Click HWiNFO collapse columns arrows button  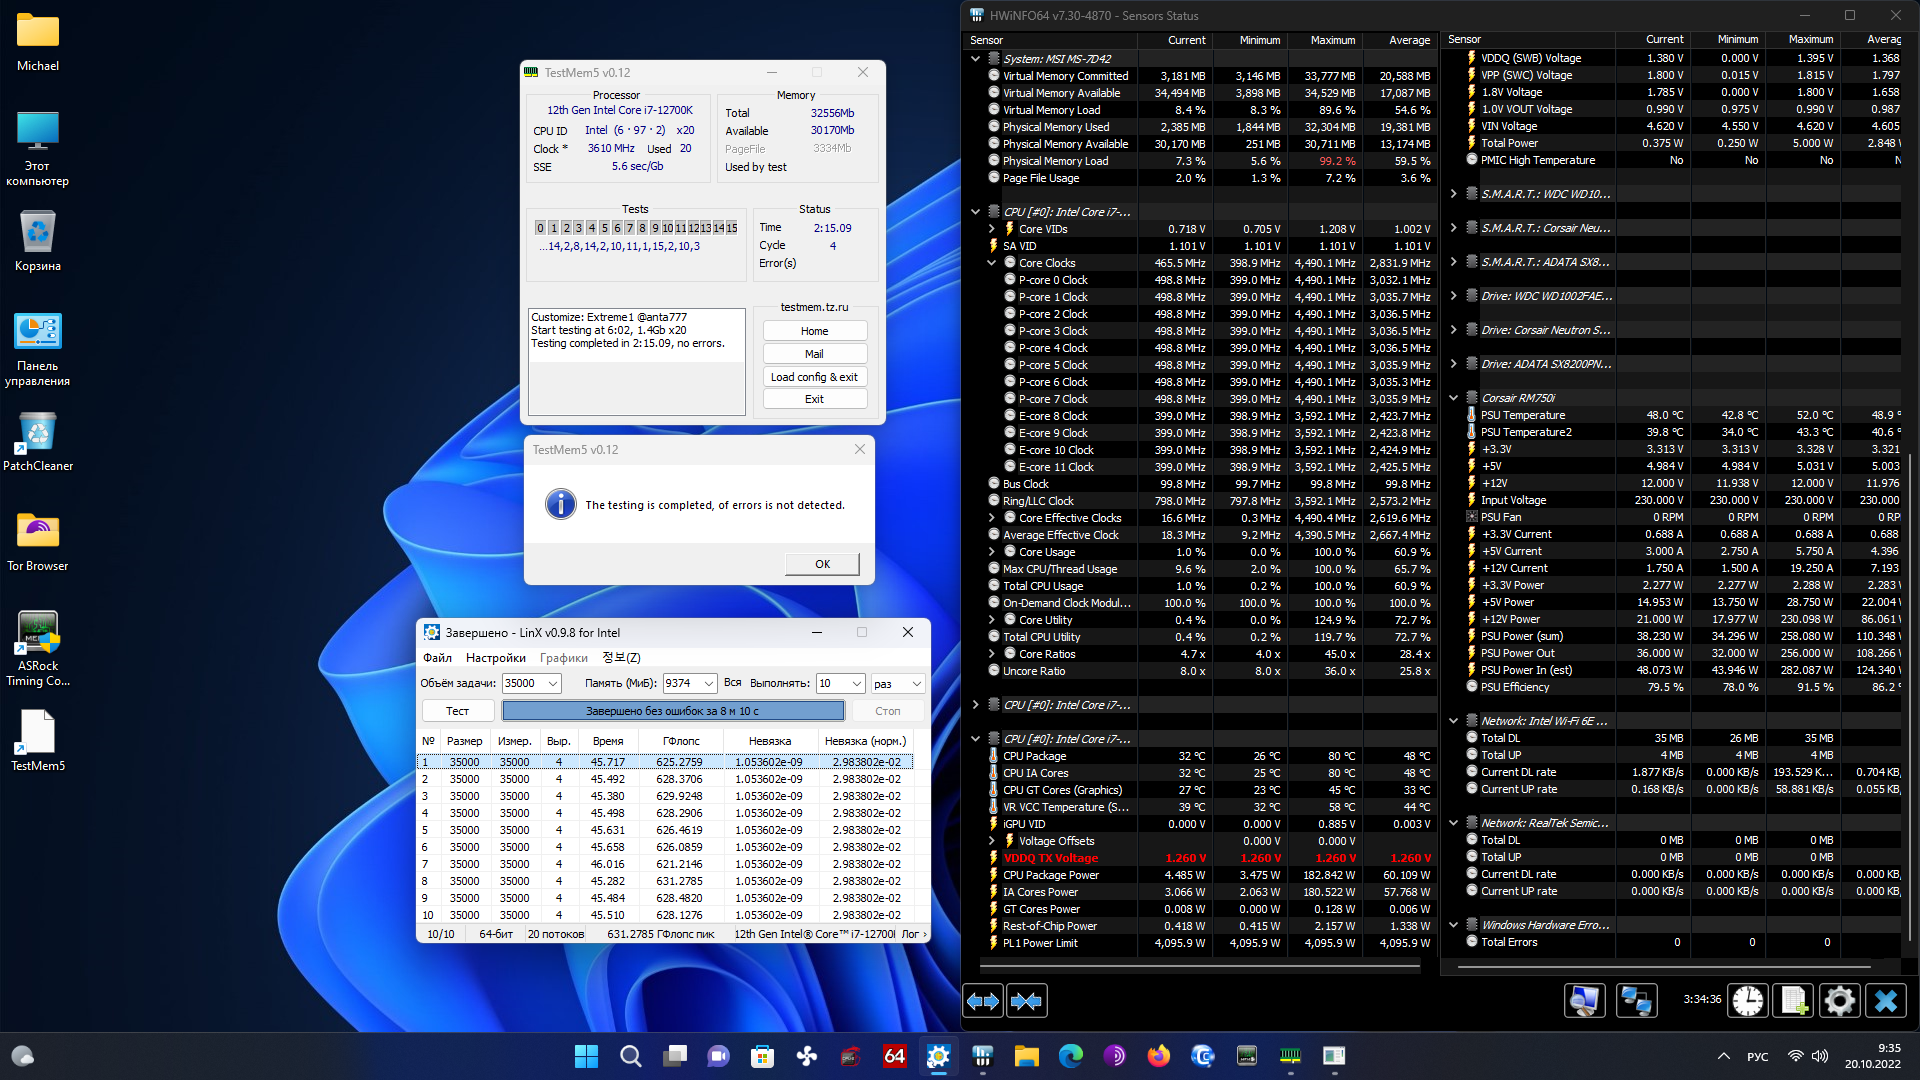[1027, 1001]
